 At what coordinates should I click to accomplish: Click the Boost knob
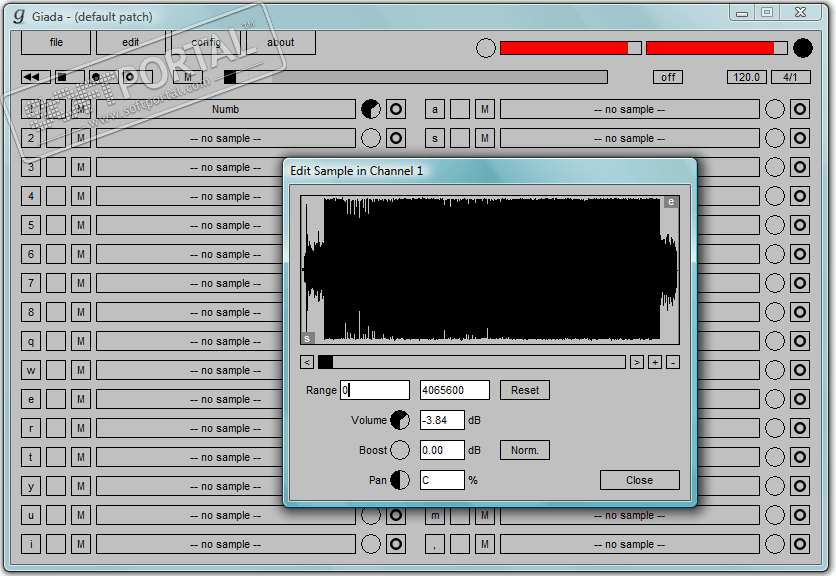(400, 450)
